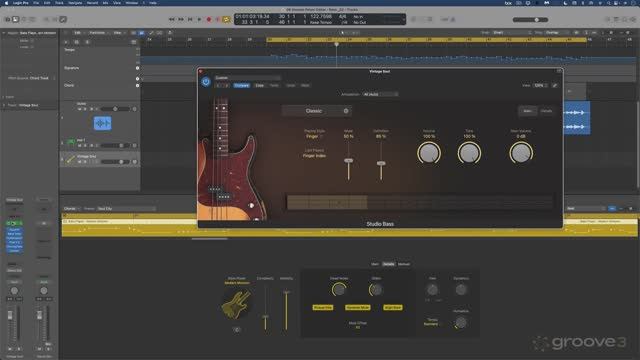Open the Classic bass model selector
This screenshot has width=640, height=360.
[316, 111]
